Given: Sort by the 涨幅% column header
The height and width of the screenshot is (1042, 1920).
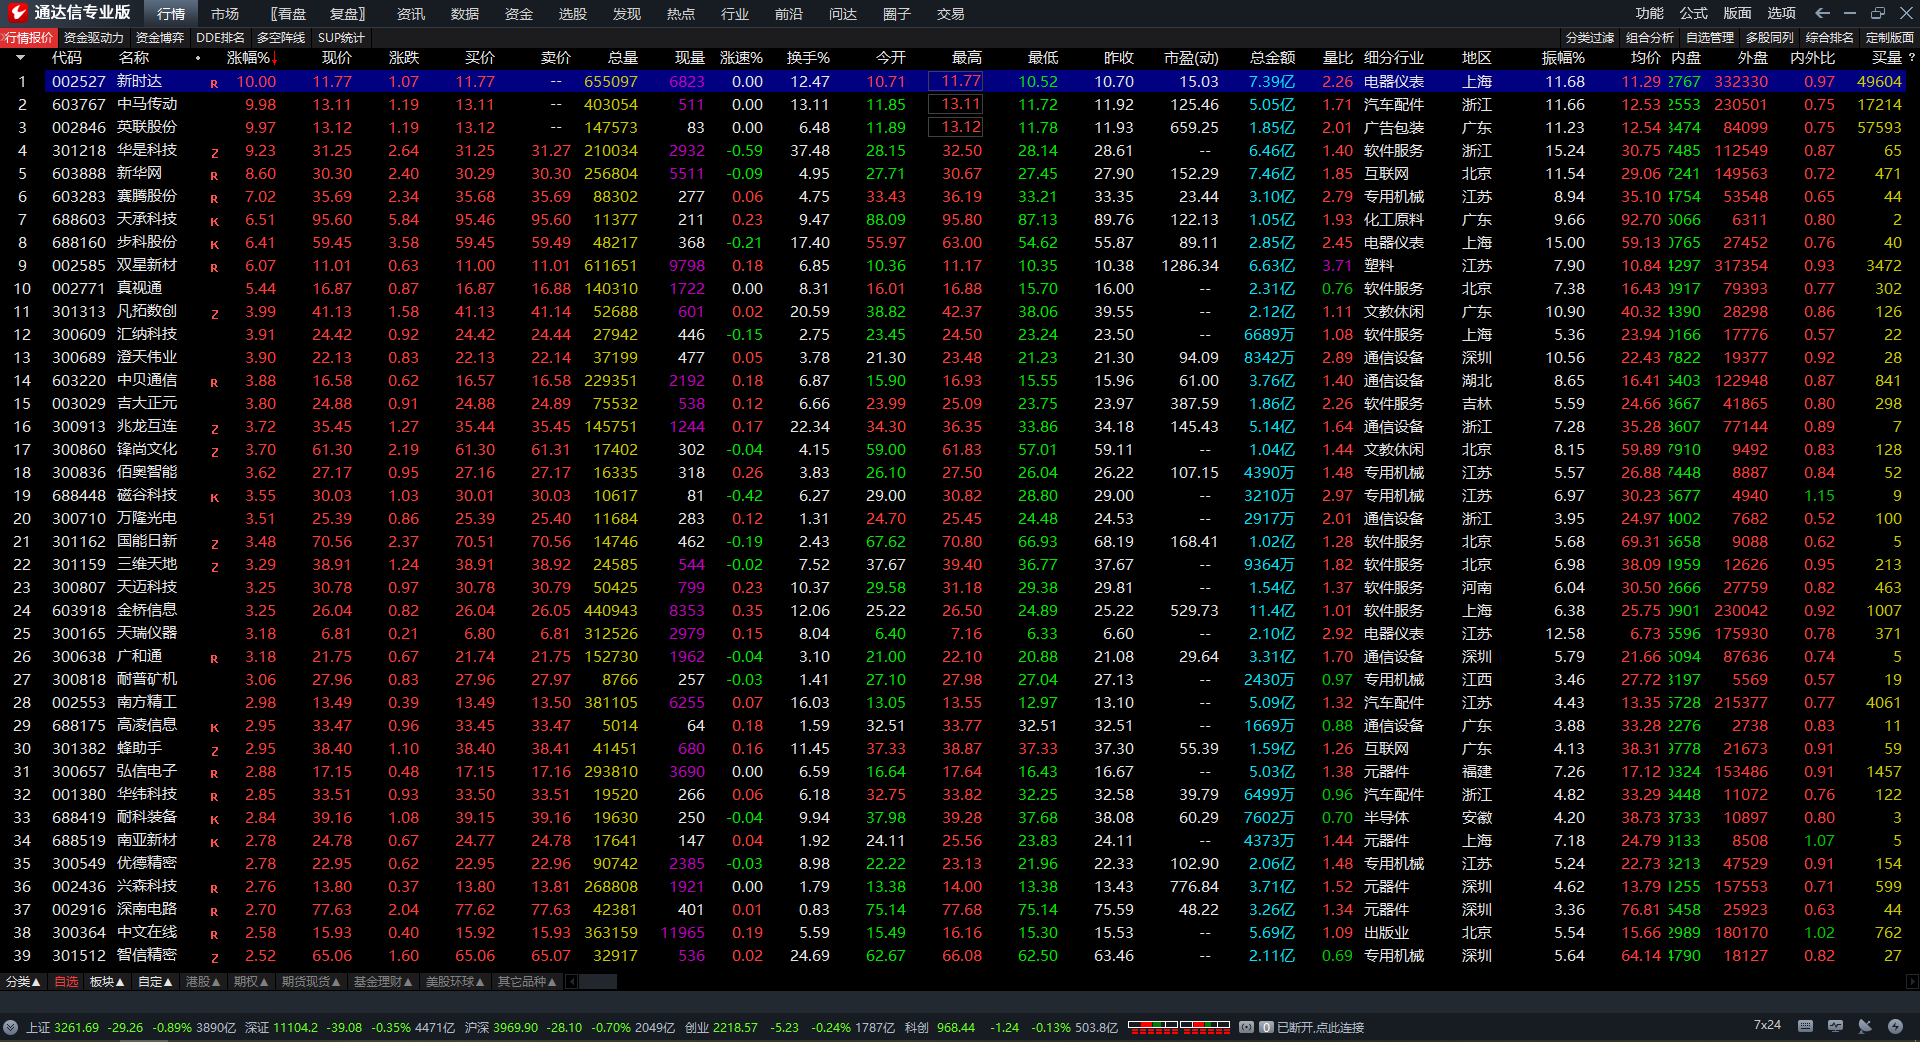Looking at the screenshot, I should 252,58.
